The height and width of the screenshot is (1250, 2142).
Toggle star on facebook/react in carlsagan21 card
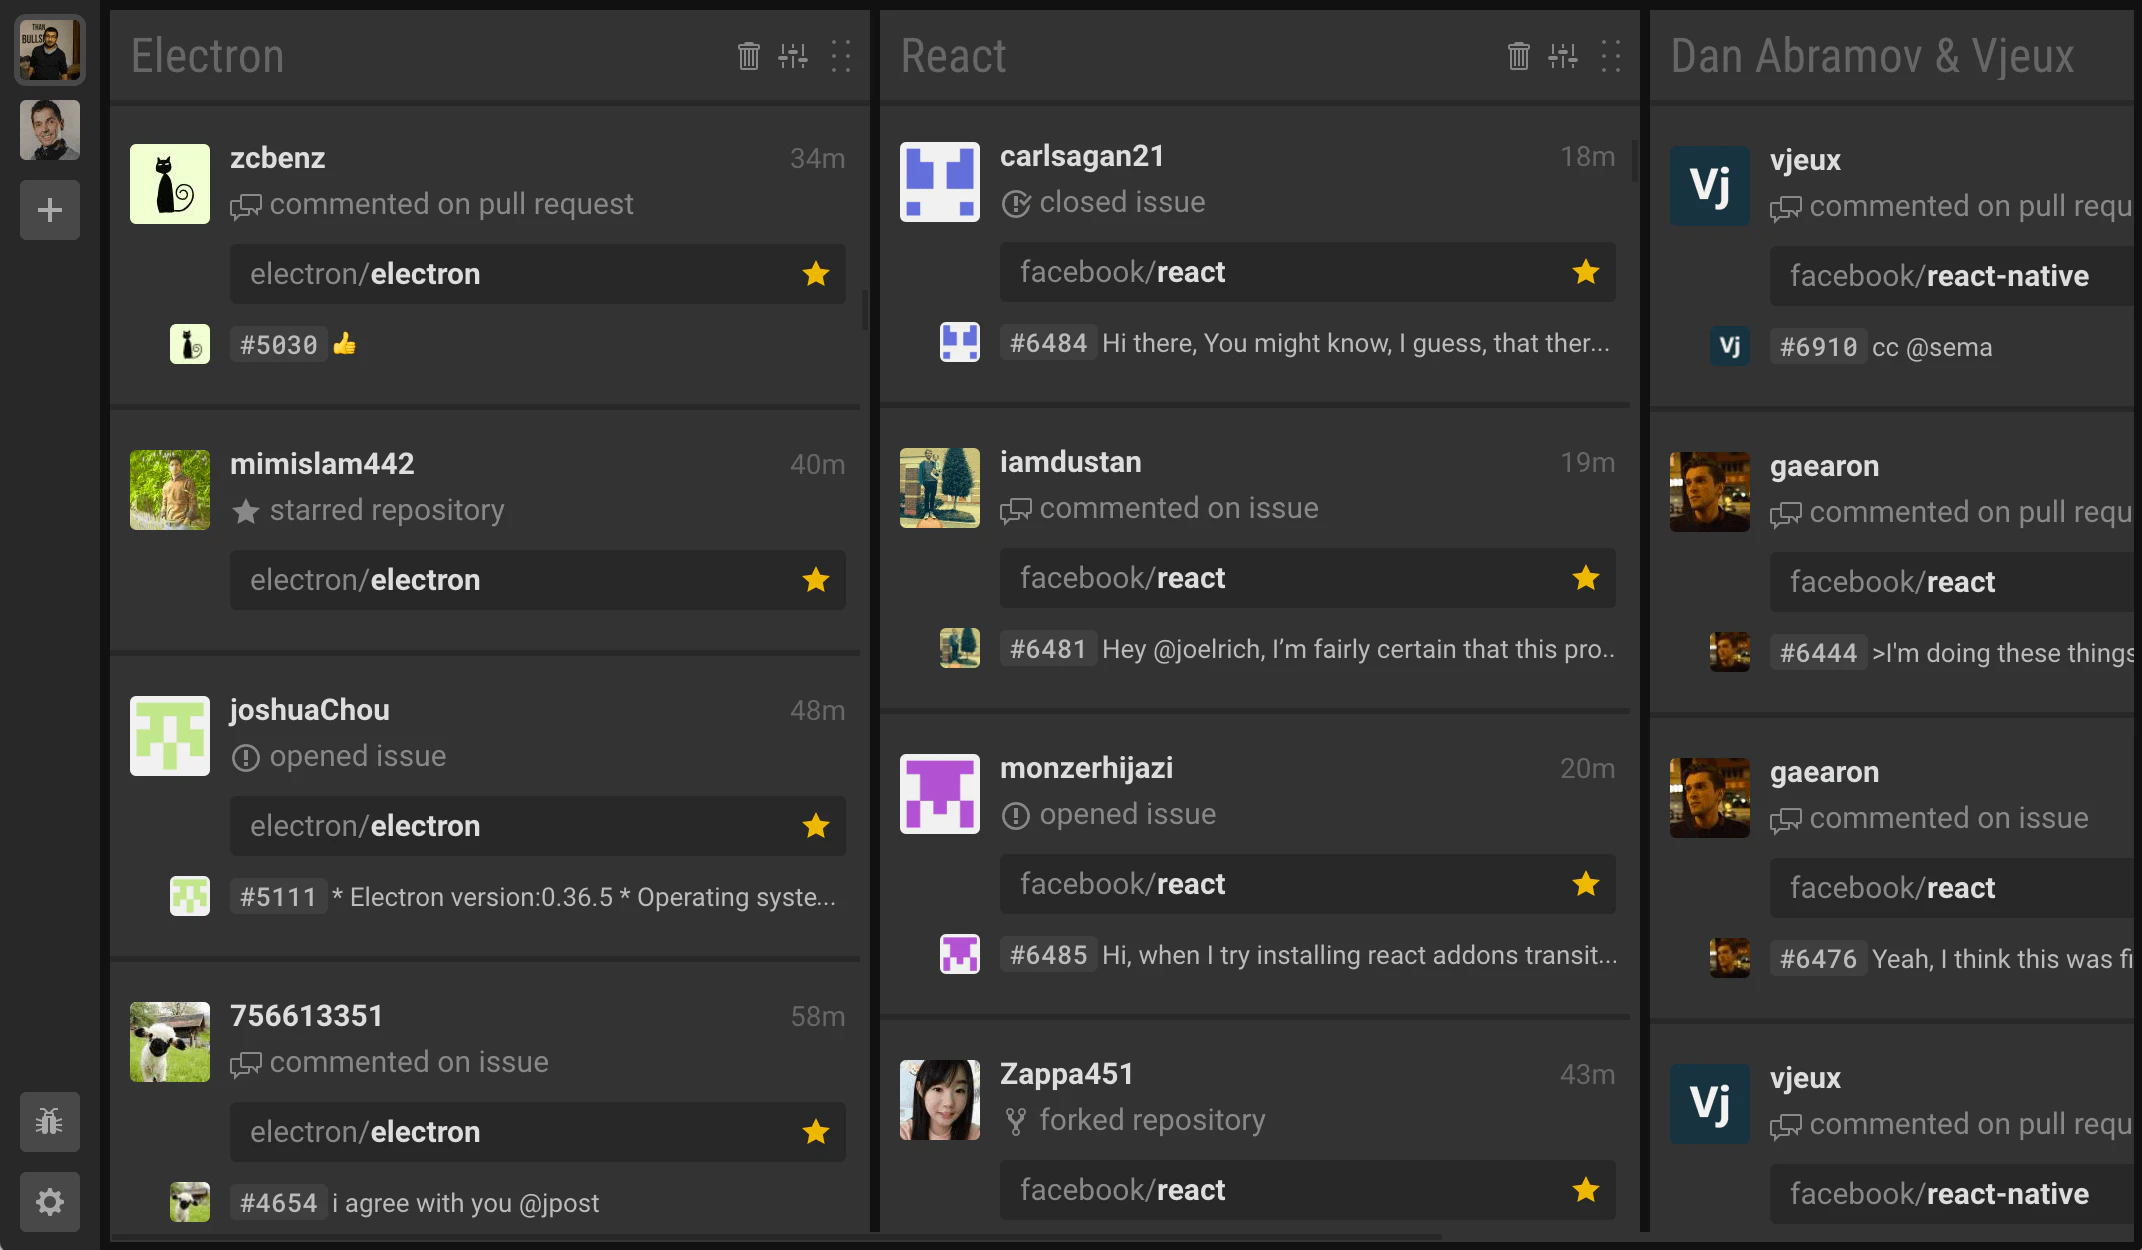pyautogui.click(x=1585, y=272)
